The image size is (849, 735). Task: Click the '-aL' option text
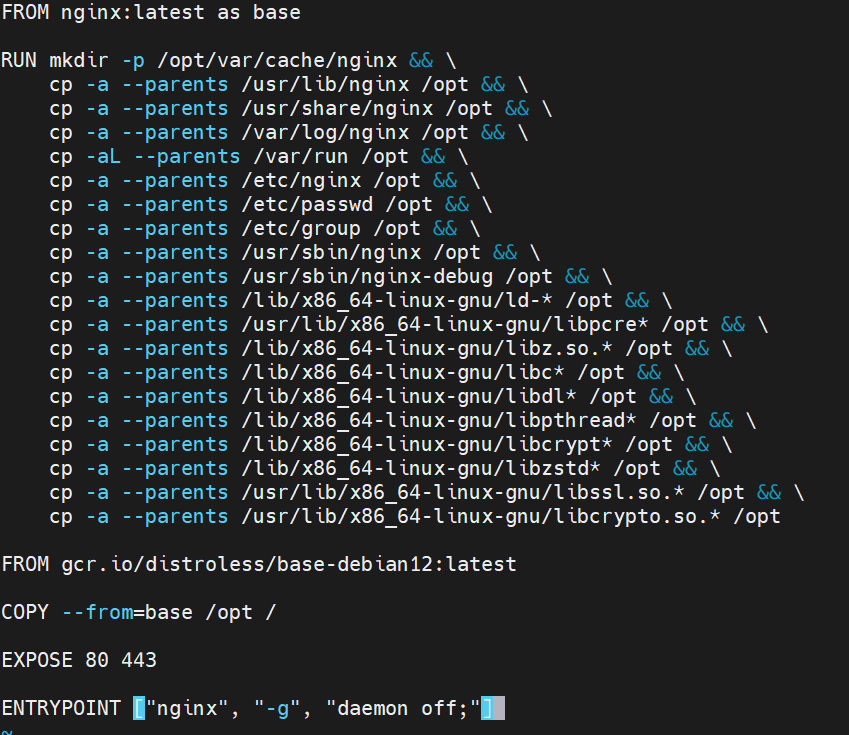[x=103, y=157]
